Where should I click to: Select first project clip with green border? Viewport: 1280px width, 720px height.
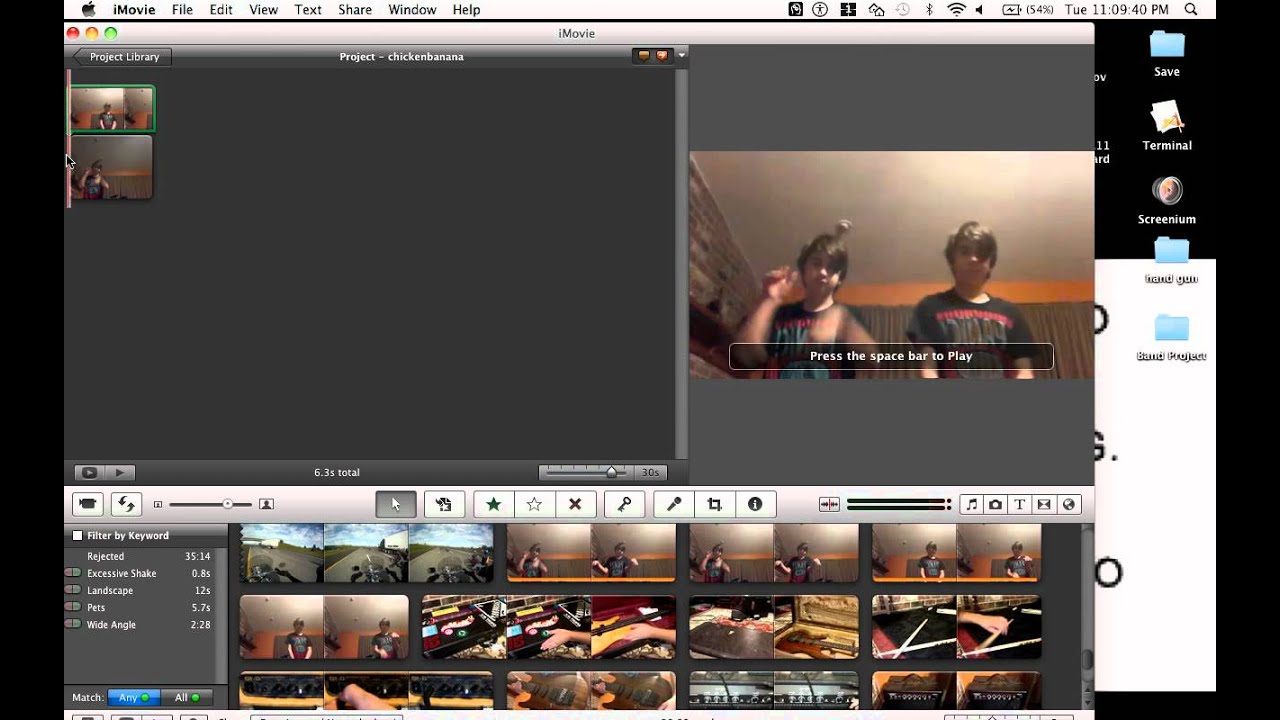(x=112, y=109)
